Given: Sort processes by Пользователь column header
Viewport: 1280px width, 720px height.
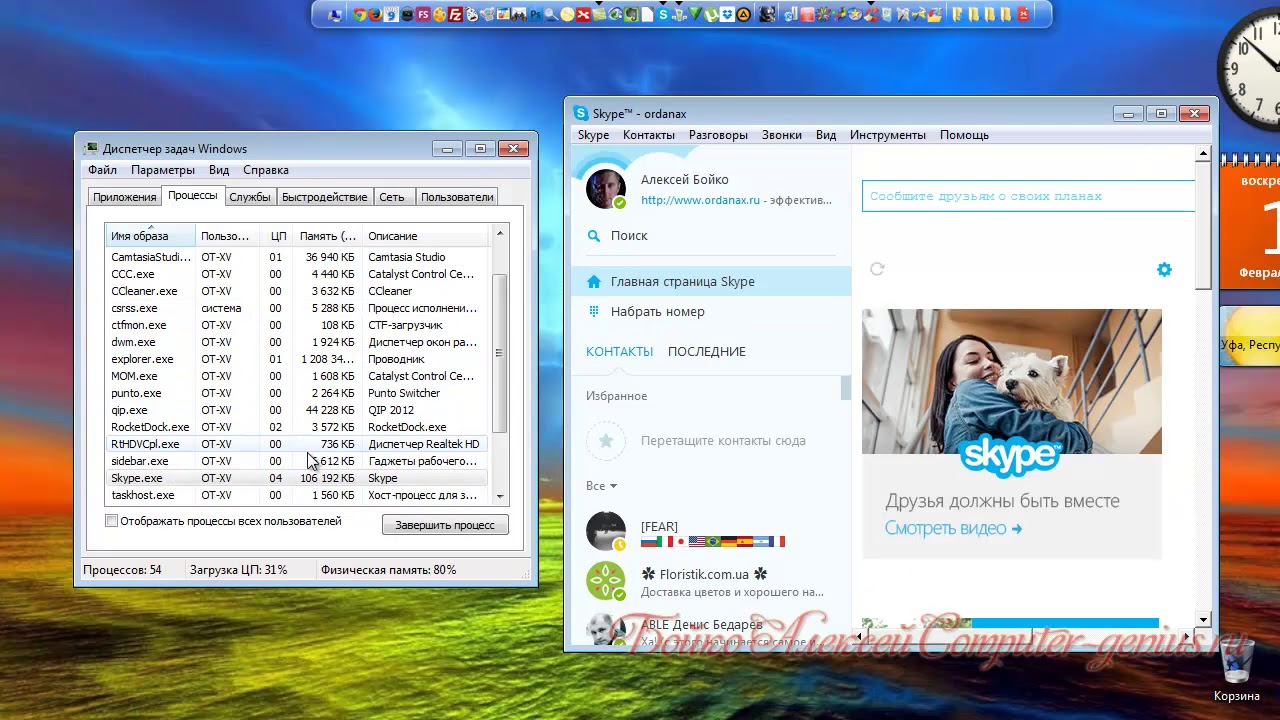Looking at the screenshot, I should click(x=228, y=236).
